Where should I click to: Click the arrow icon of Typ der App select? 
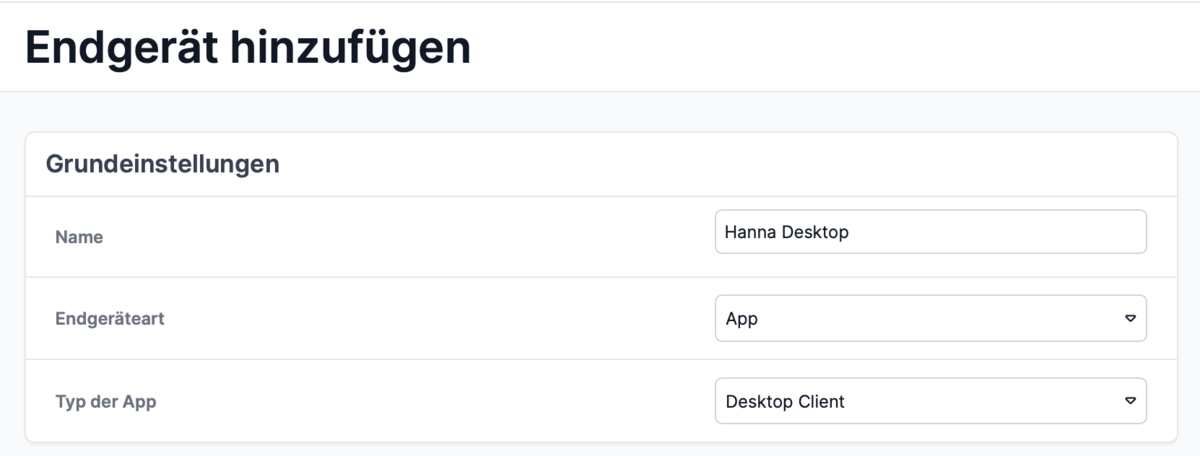1130,401
